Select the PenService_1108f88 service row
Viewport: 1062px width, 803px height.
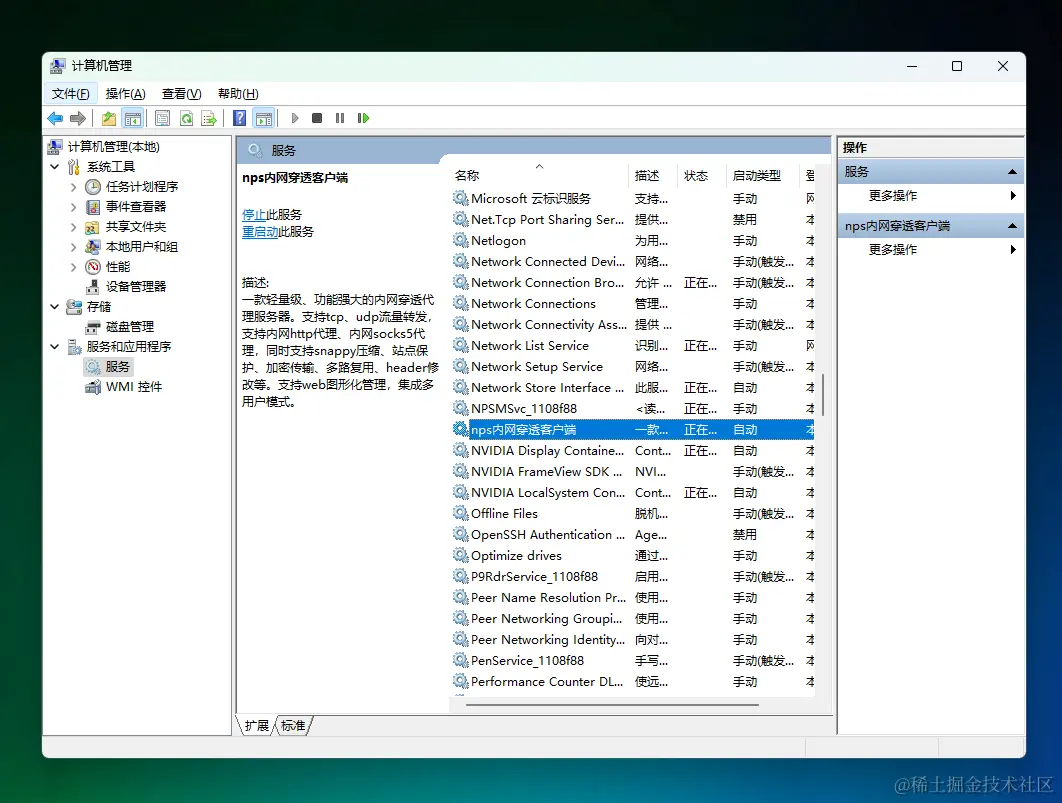tap(633, 661)
